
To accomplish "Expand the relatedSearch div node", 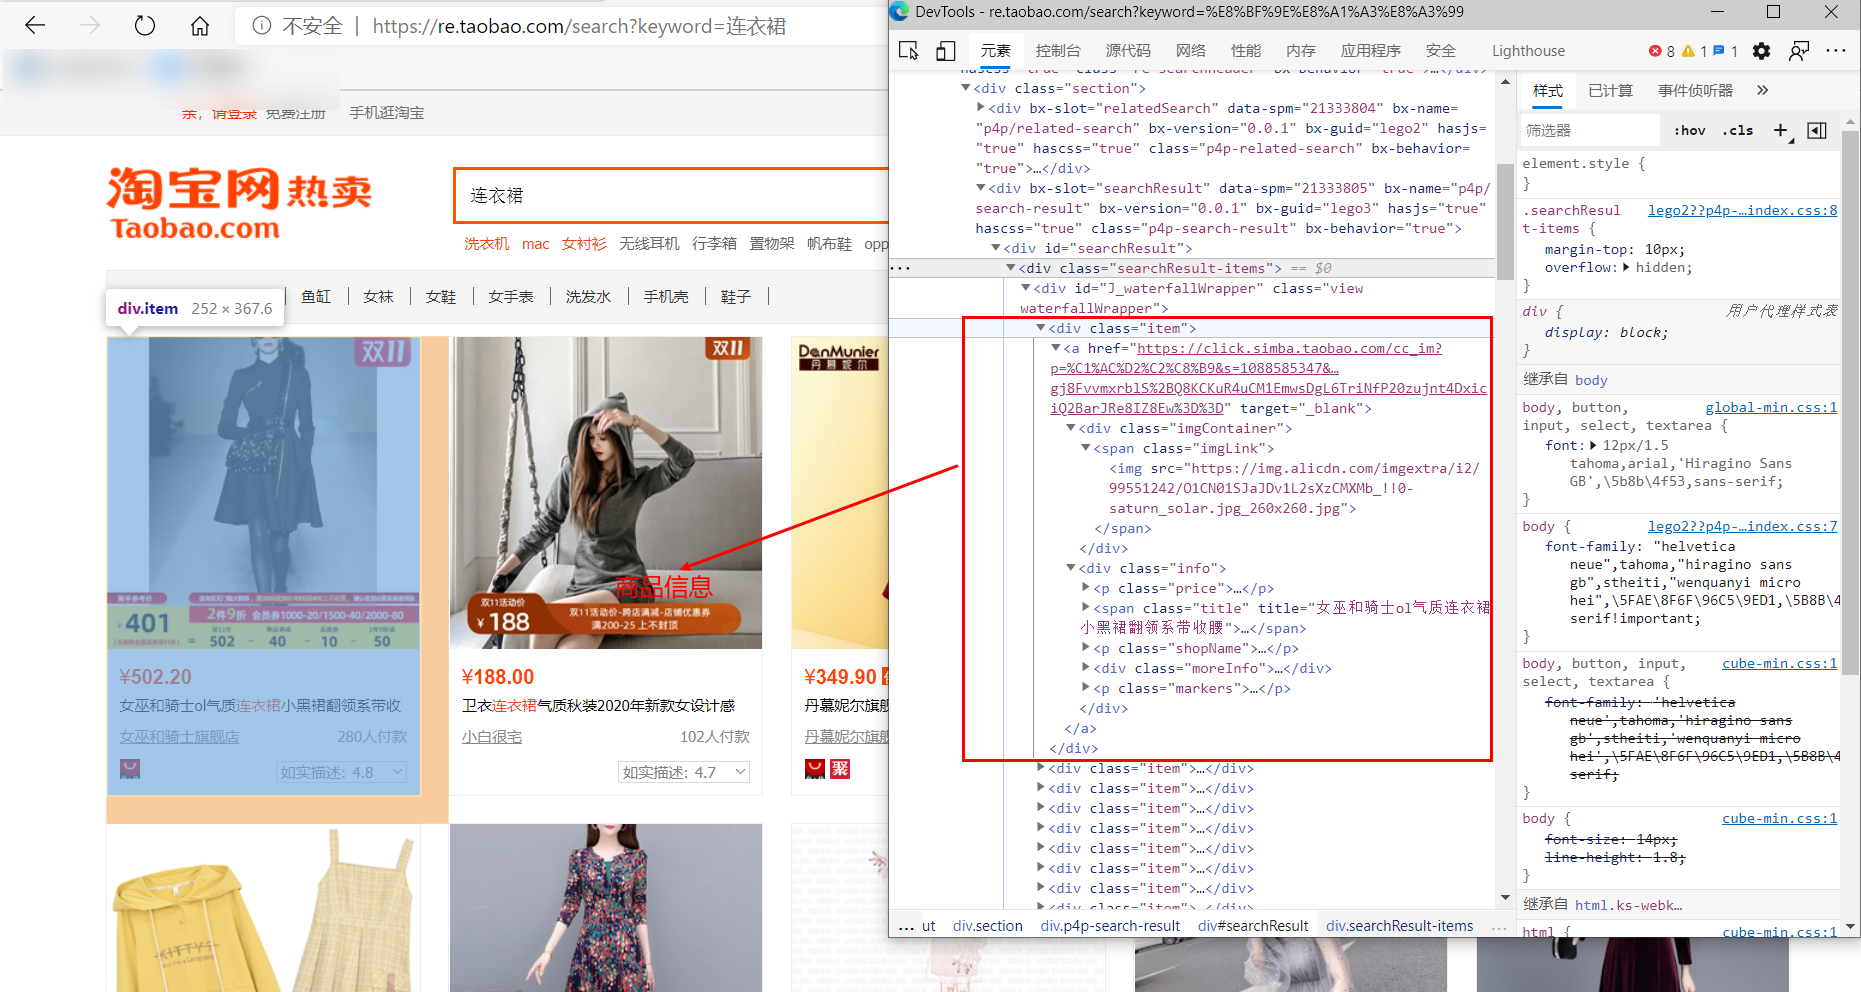I will tap(981, 108).
